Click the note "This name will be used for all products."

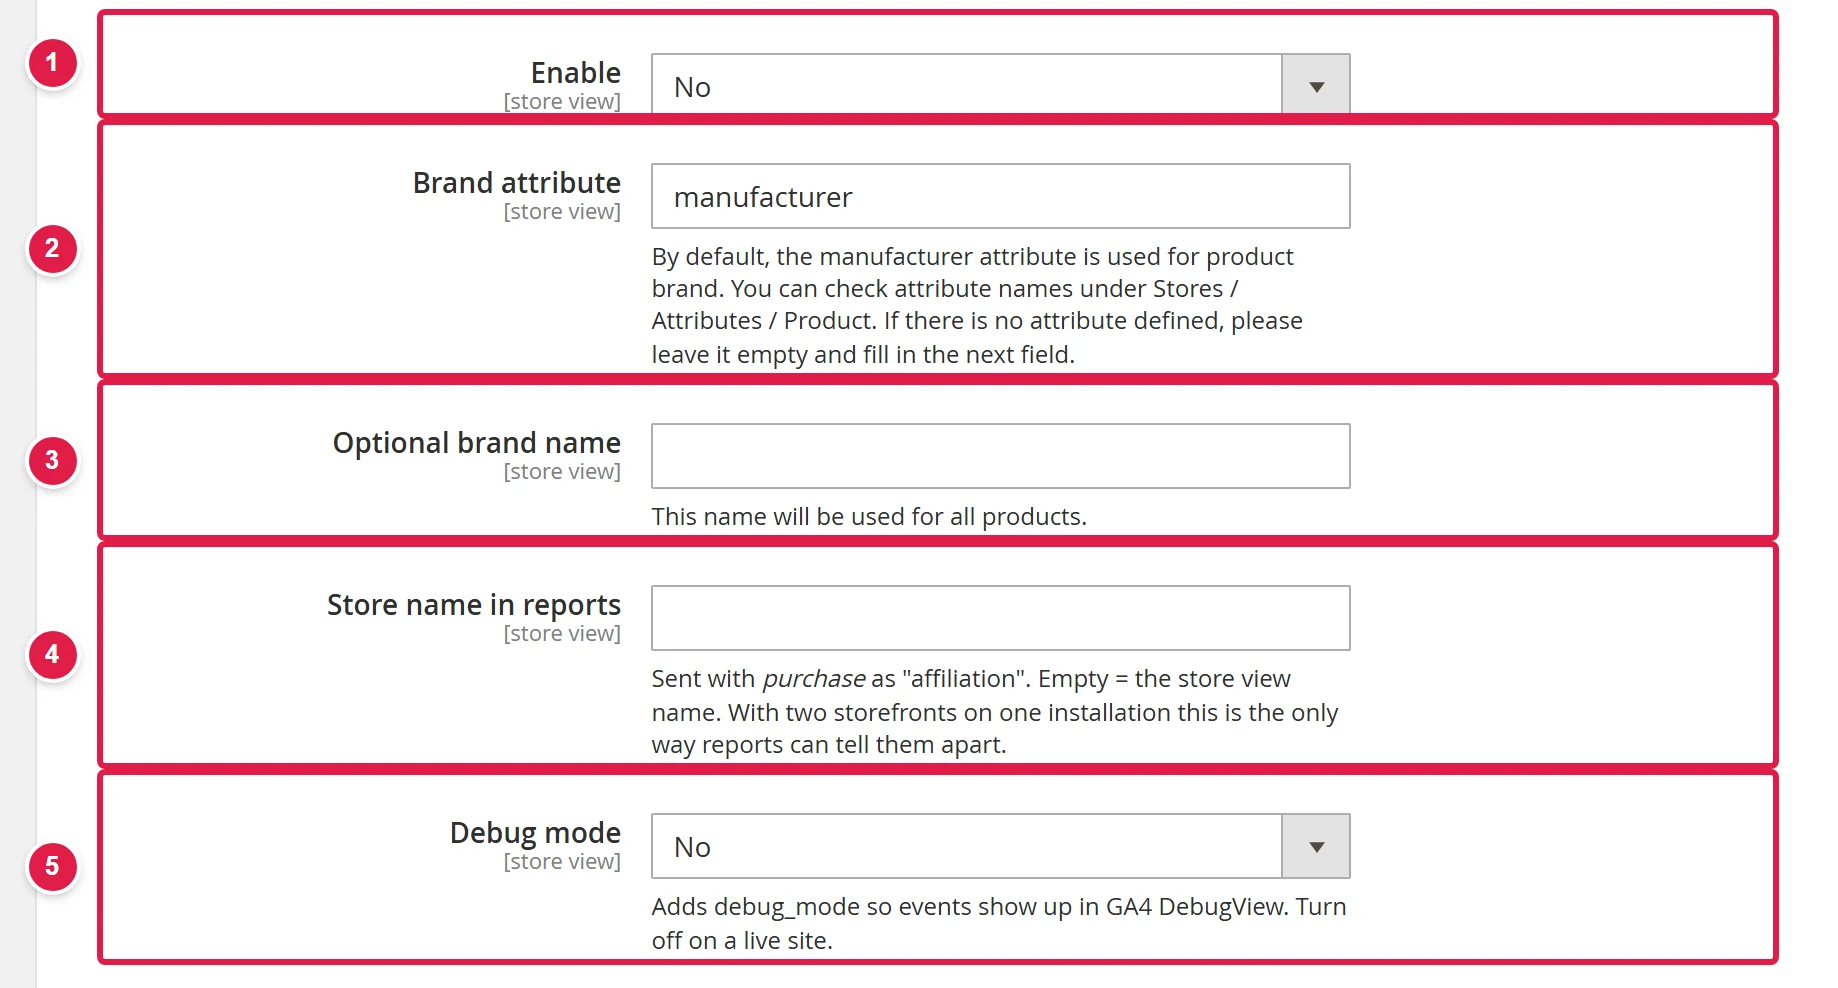coord(869,517)
